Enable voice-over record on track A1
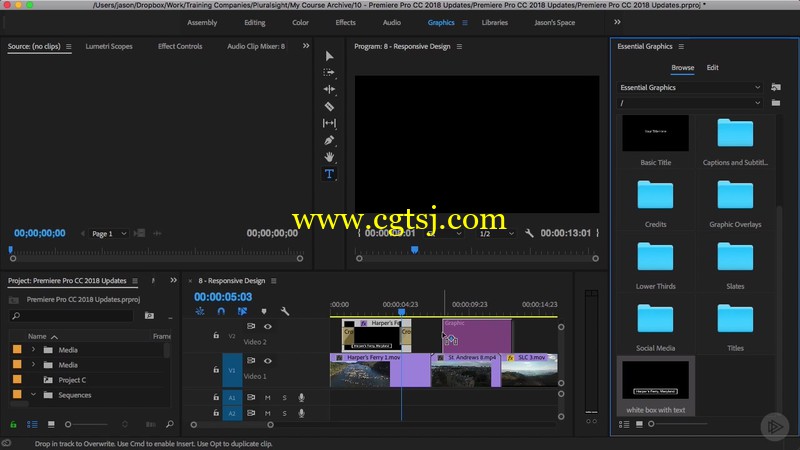 [302, 397]
